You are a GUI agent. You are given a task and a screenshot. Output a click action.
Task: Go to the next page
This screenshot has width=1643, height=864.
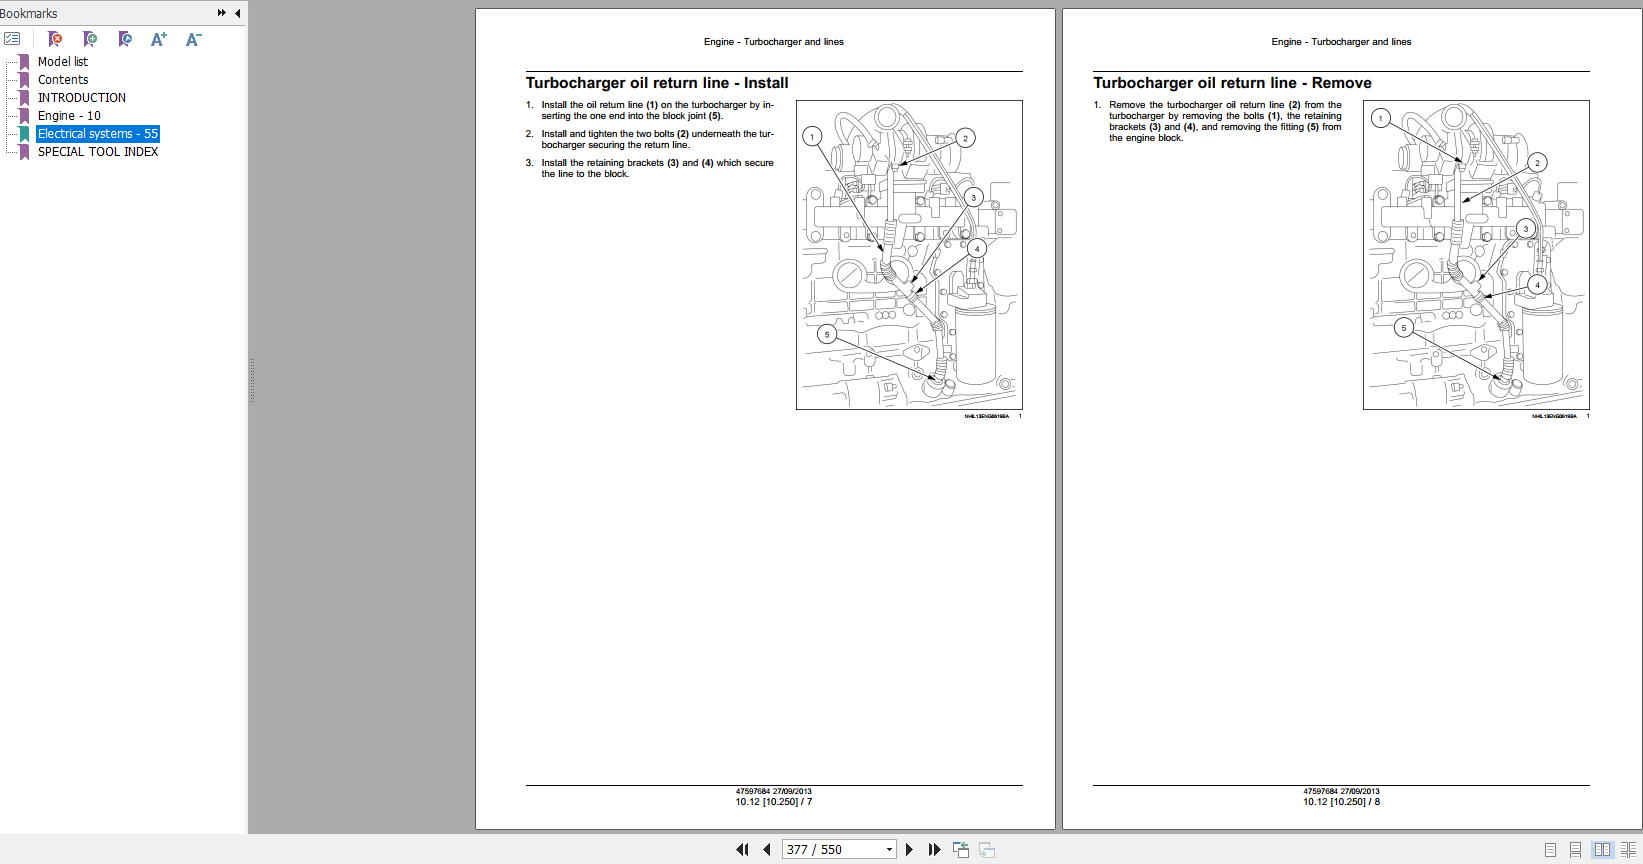909,849
